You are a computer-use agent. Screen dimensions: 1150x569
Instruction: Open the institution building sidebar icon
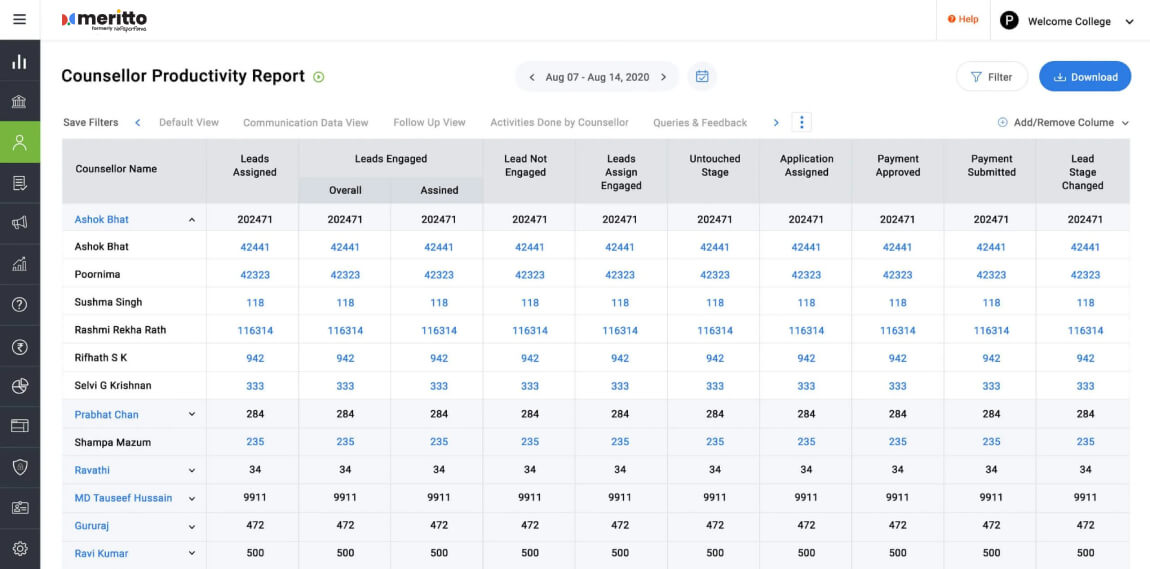pos(20,102)
